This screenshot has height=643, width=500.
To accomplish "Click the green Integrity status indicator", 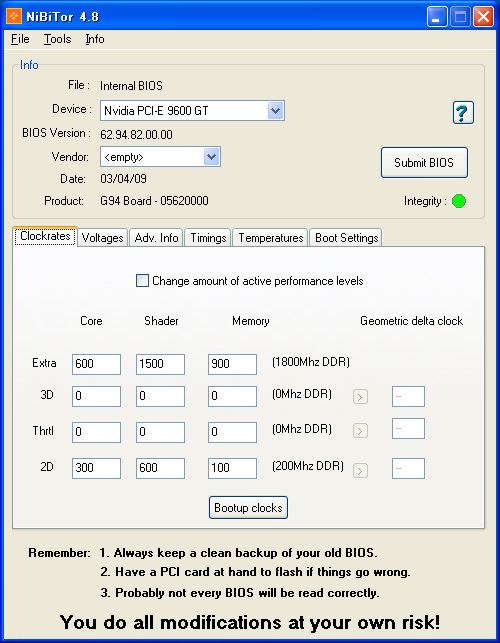I will coord(459,201).
